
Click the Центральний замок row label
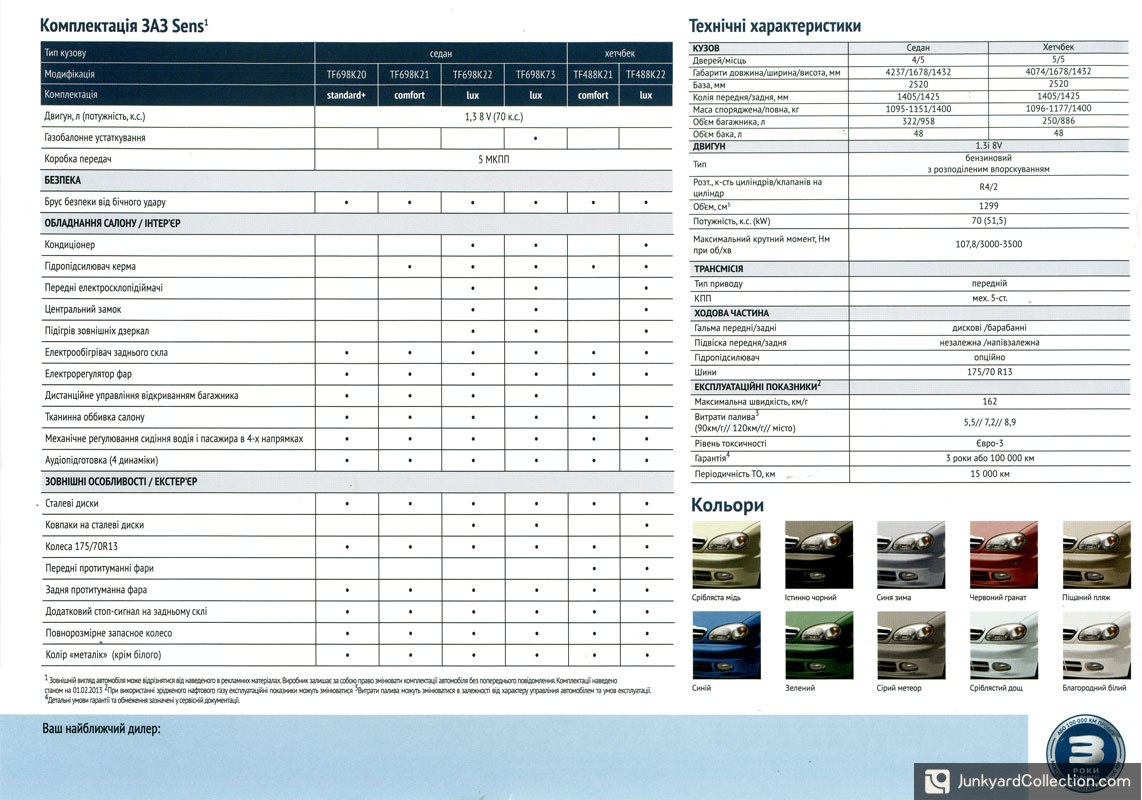(82, 310)
